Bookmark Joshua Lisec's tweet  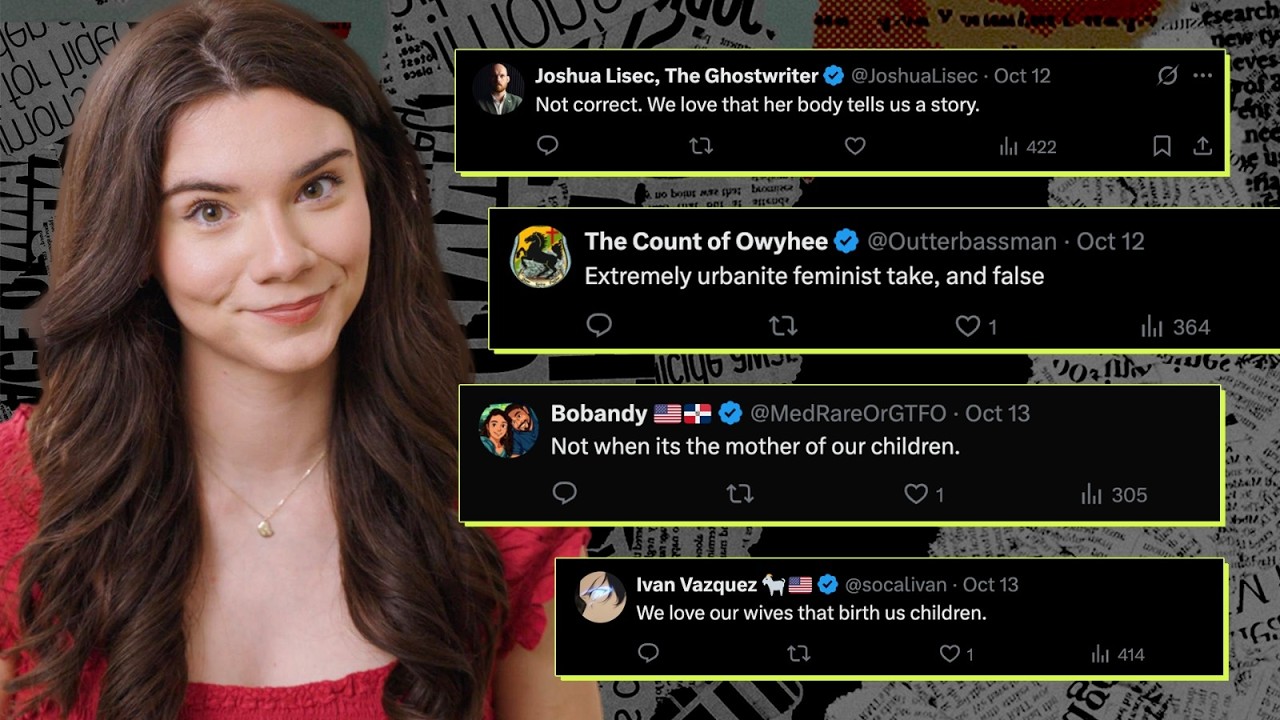click(x=1162, y=146)
